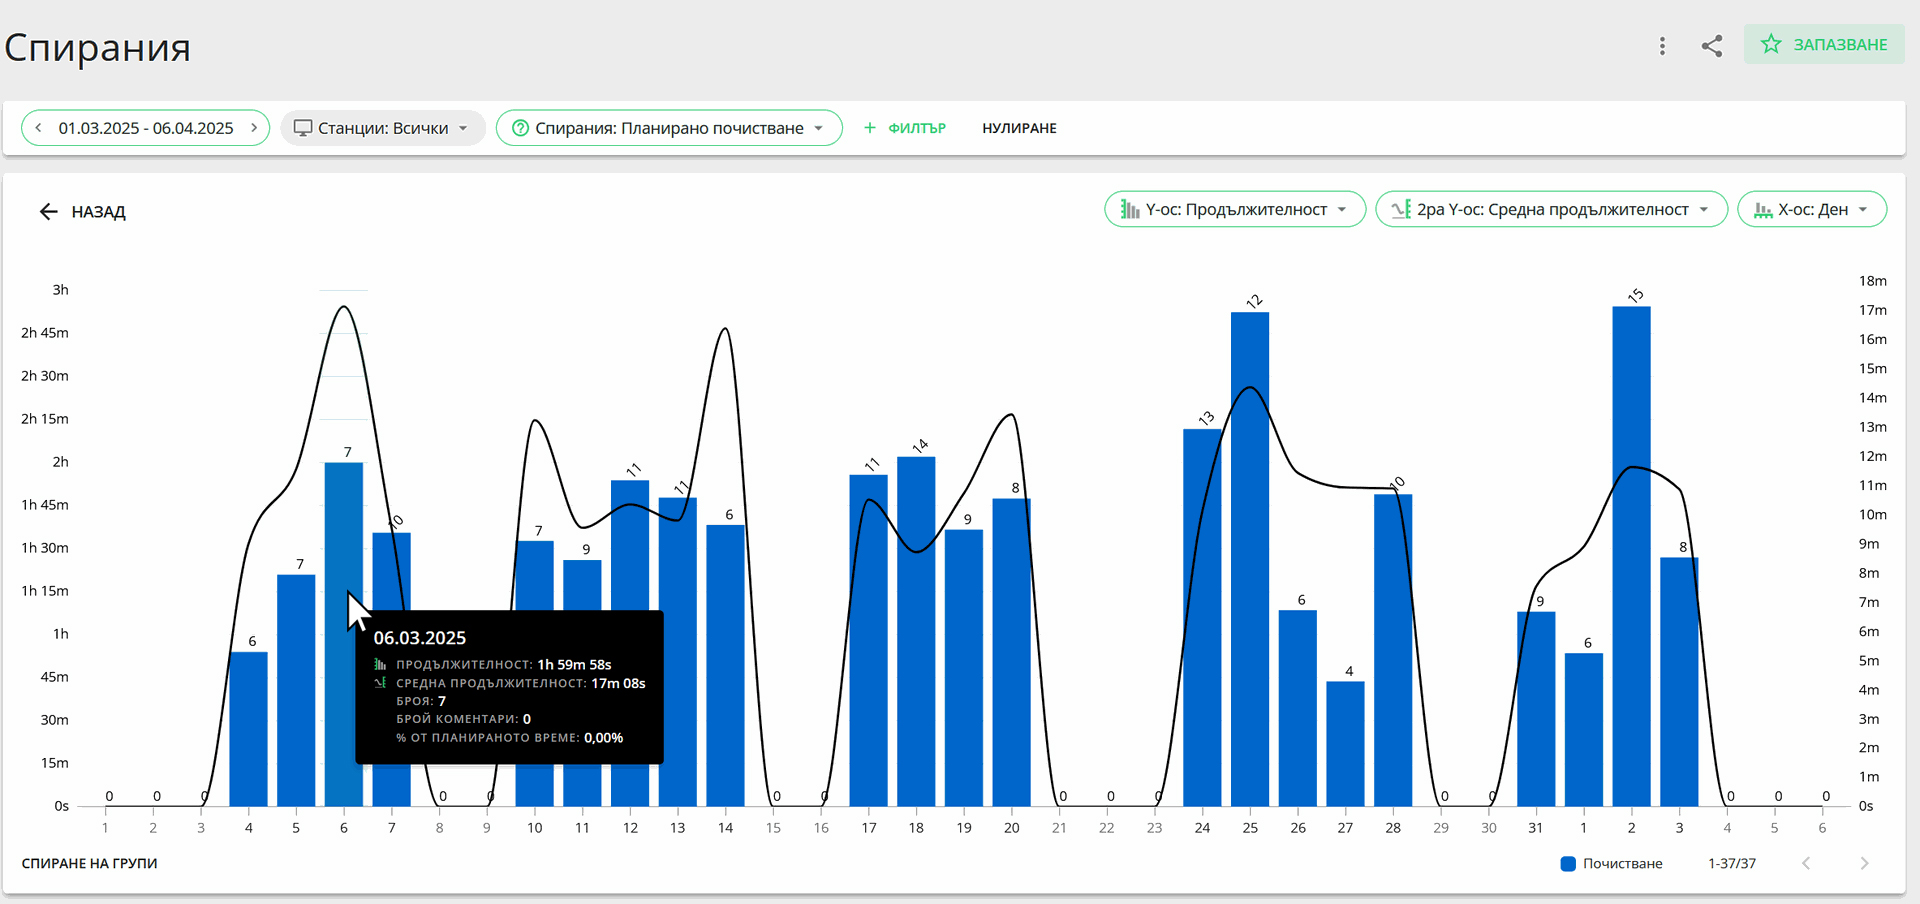Click the 1-37/37 pagination text
The image size is (1920, 904).
pos(1732,863)
